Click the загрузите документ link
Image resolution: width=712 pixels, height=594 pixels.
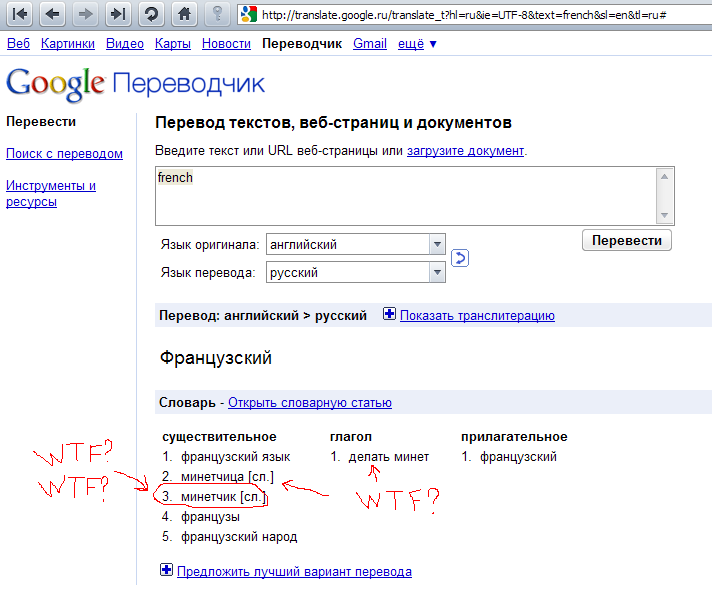[x=465, y=151]
